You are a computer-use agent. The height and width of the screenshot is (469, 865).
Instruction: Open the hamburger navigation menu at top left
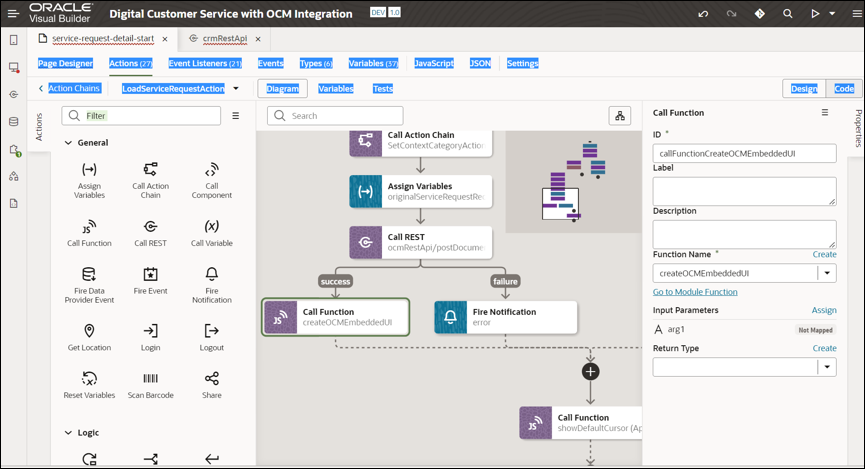coord(13,13)
